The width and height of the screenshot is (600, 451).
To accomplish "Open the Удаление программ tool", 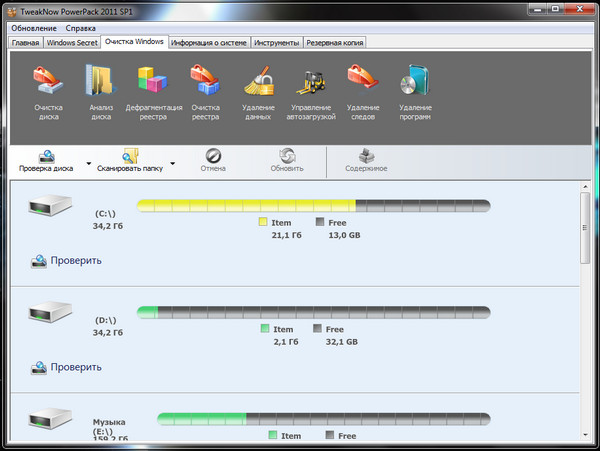I will coord(416,93).
